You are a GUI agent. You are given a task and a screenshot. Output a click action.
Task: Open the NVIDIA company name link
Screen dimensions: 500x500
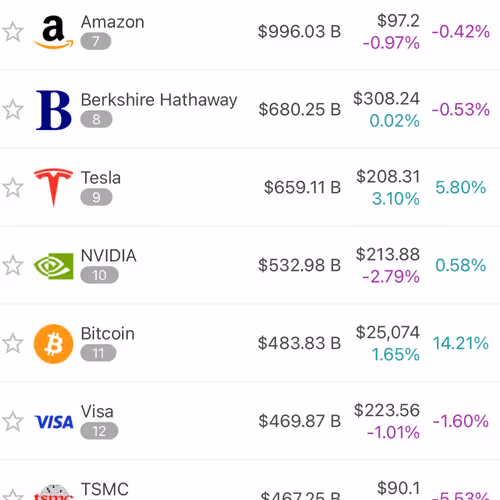click(109, 256)
